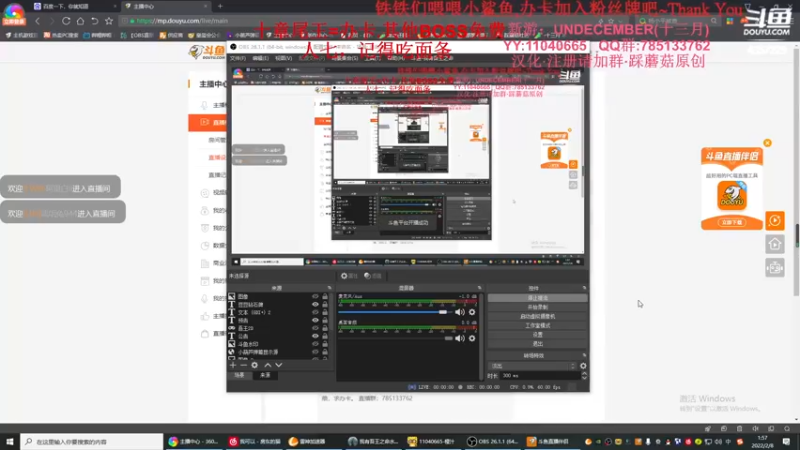Open a new browser tab

(x=220, y=6)
